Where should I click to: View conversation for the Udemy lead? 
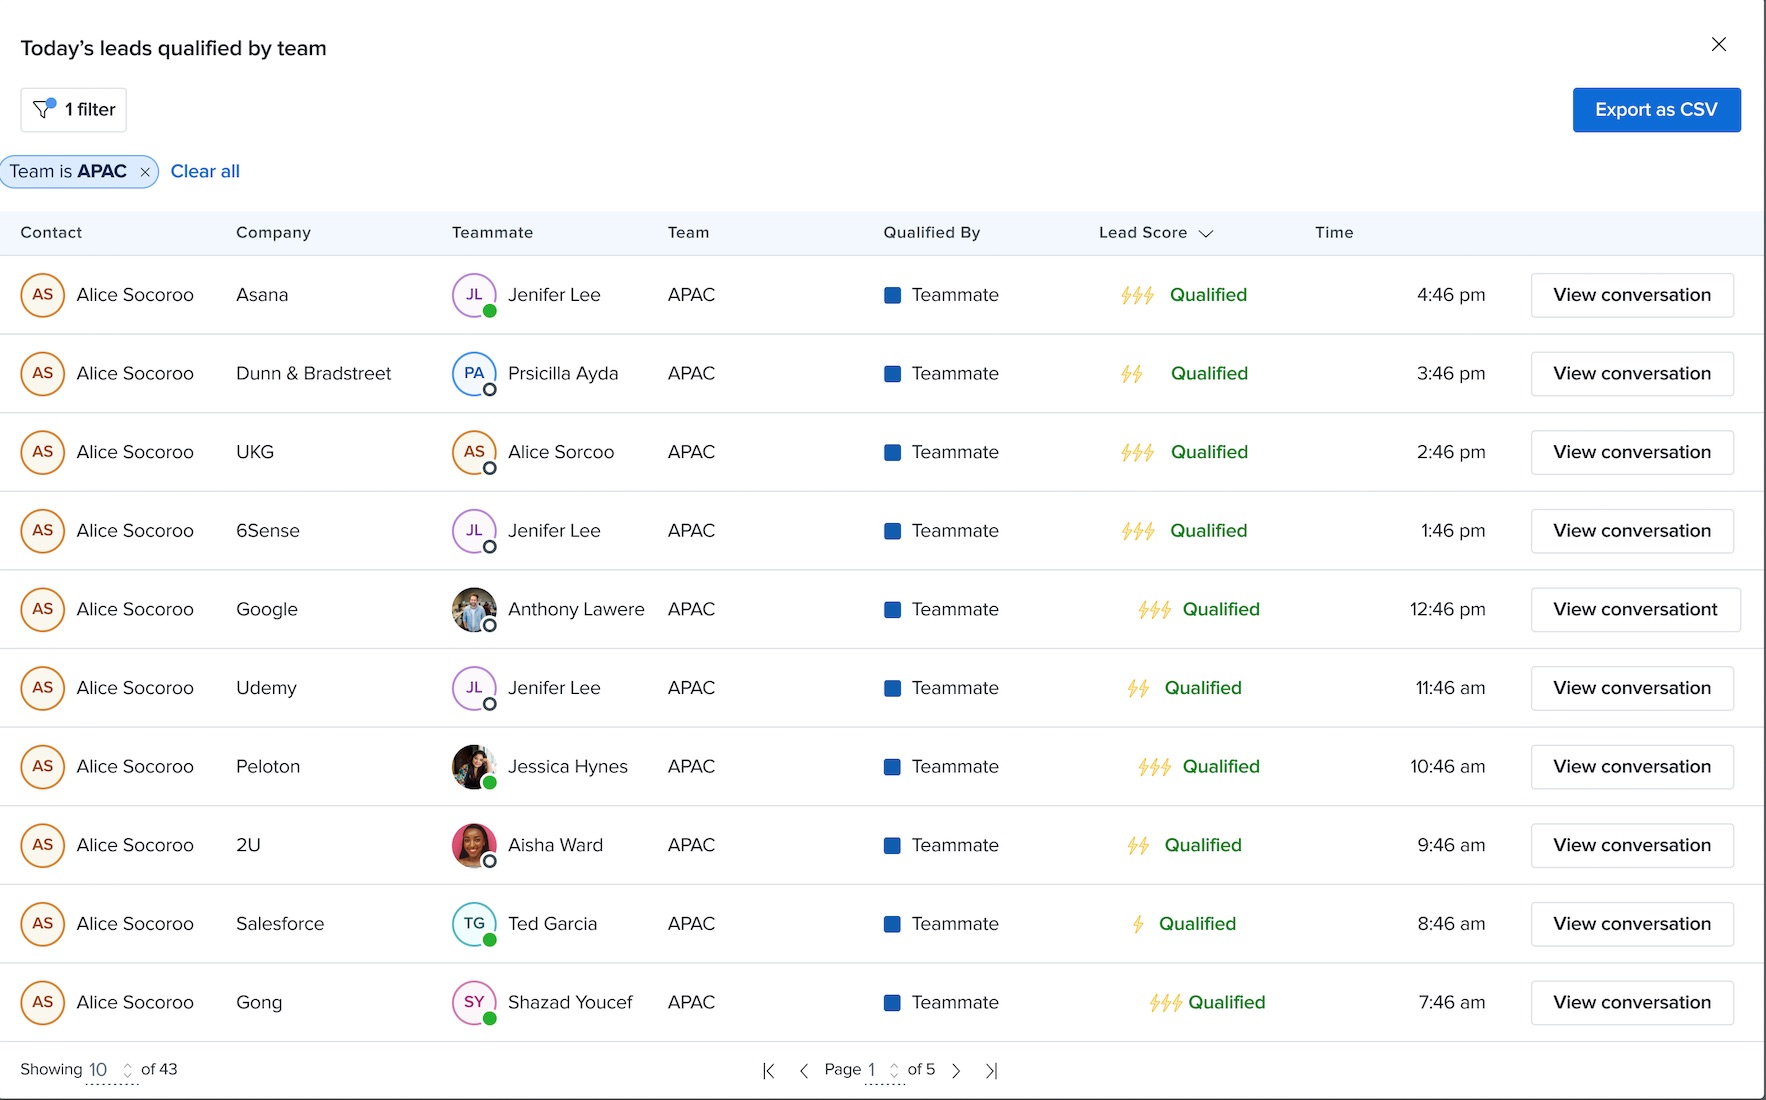tap(1632, 688)
